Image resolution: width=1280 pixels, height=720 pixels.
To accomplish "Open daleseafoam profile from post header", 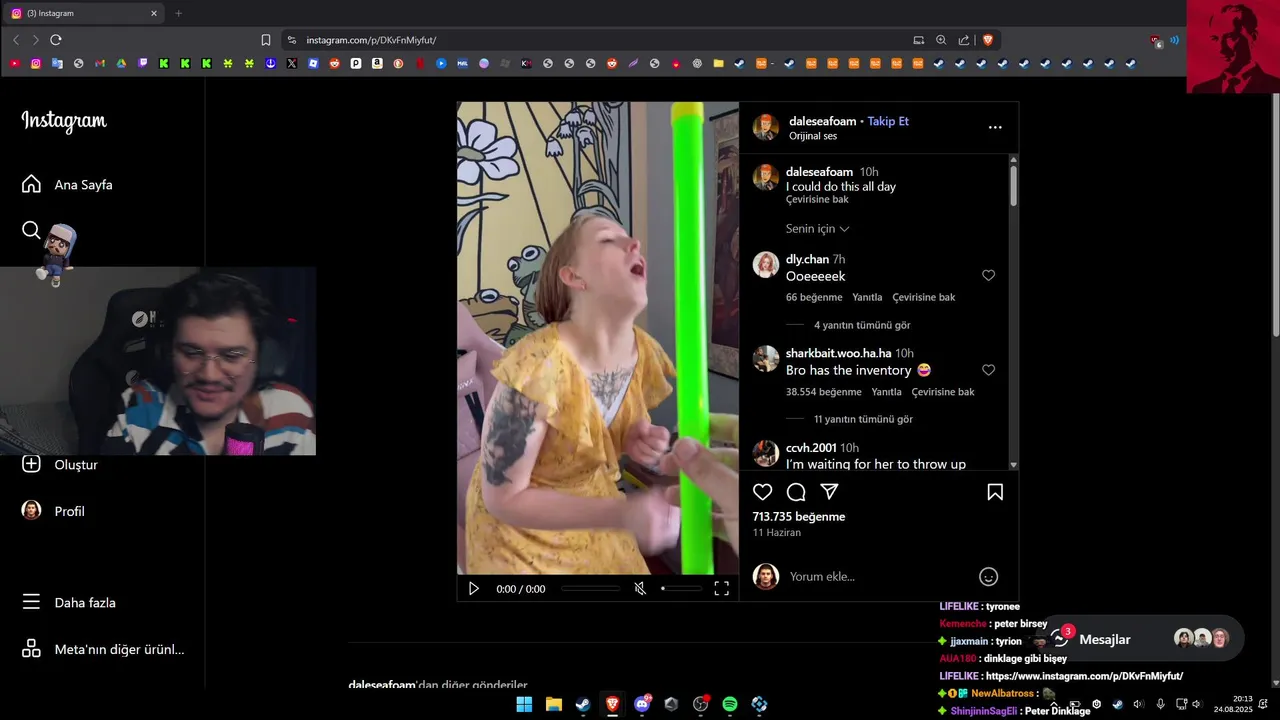I will [x=823, y=121].
